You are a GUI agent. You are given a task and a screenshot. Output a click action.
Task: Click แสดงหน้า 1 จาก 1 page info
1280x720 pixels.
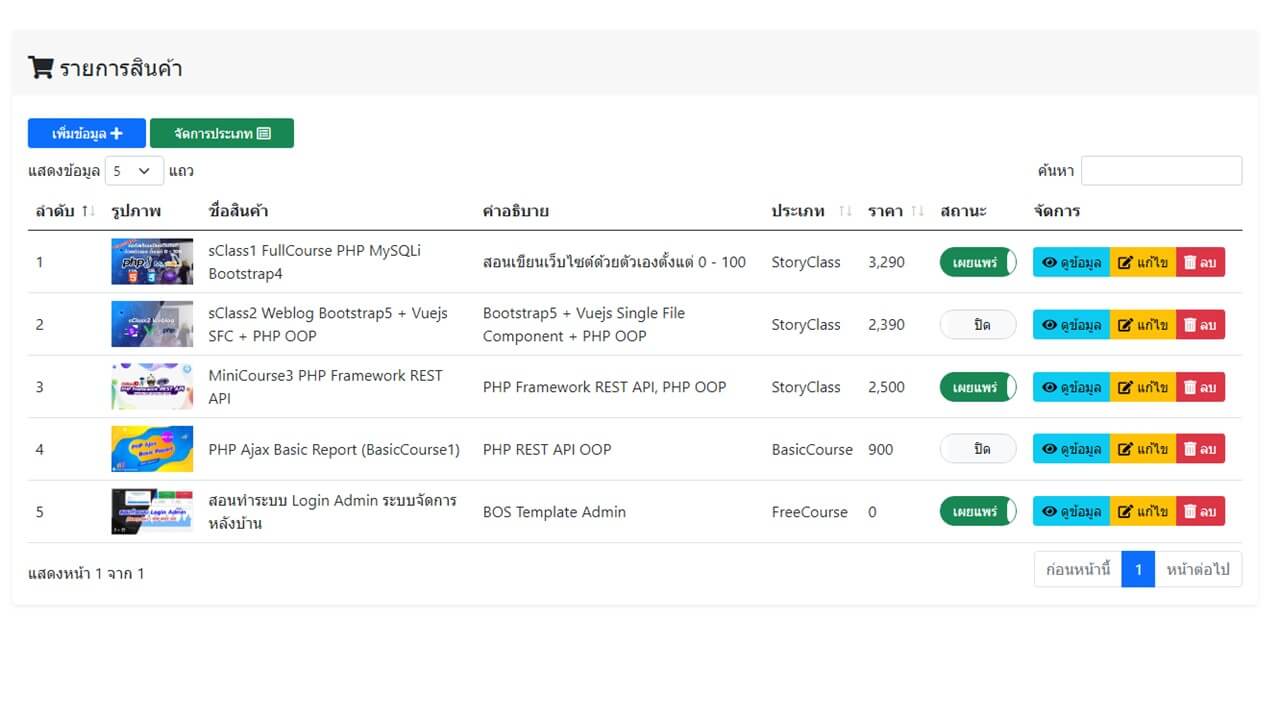[86, 573]
